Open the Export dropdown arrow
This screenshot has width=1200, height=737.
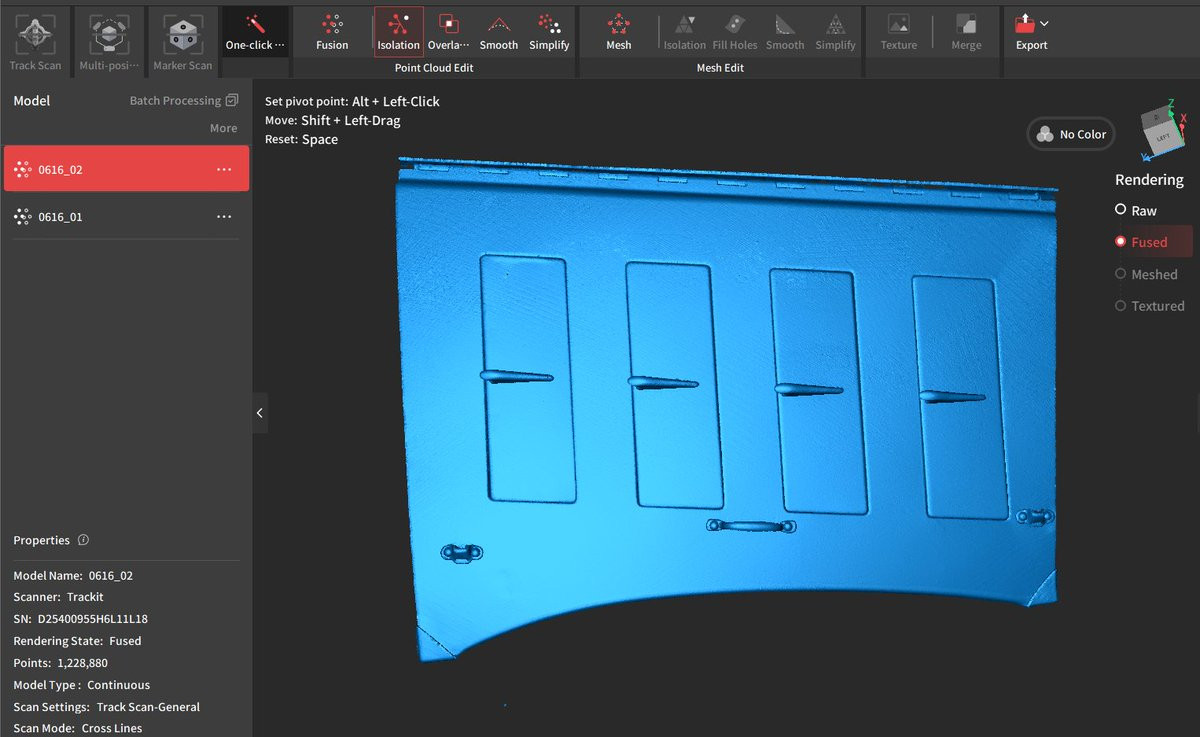pos(1044,23)
